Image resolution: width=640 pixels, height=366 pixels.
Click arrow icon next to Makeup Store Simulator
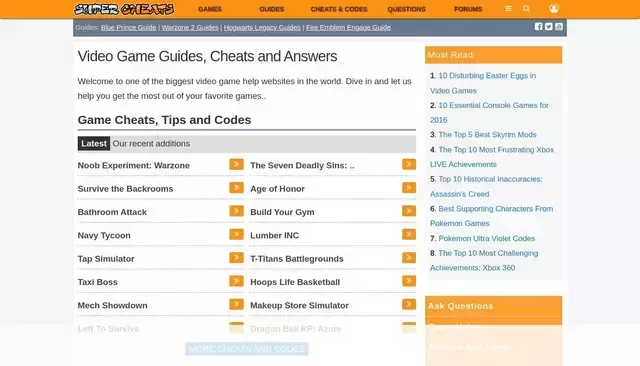(x=409, y=304)
